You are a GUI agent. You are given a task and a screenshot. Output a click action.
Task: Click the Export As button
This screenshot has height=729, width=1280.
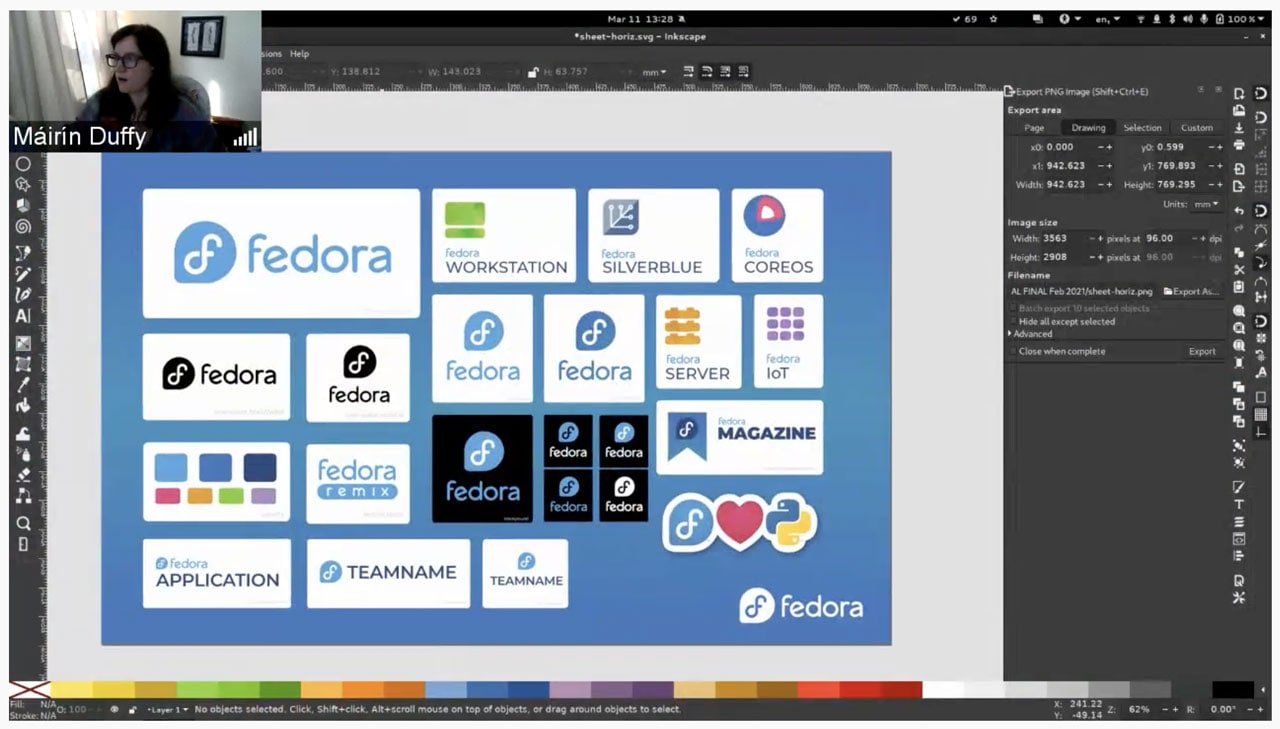click(x=1192, y=292)
